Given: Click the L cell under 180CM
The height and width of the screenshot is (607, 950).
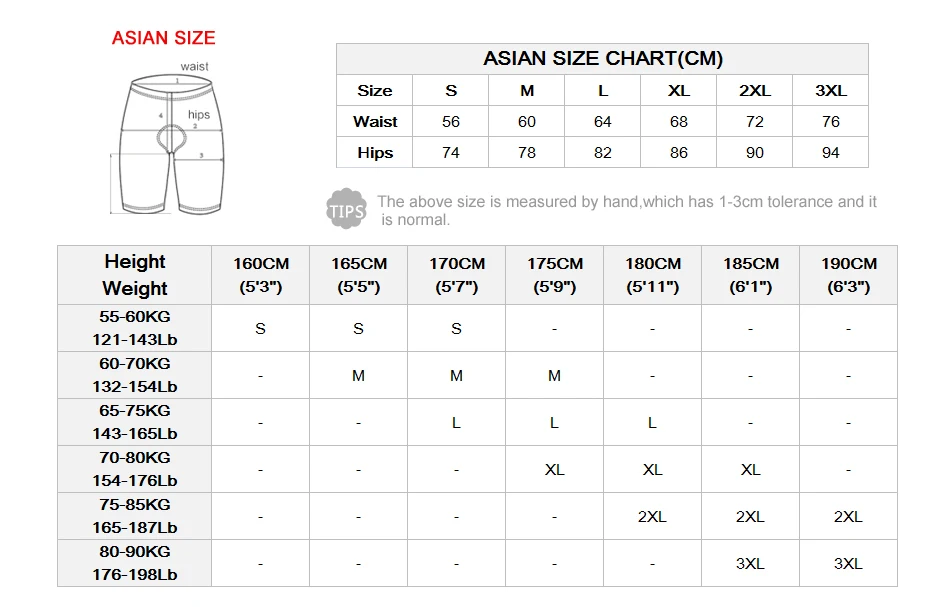Looking at the screenshot, I should (653, 423).
